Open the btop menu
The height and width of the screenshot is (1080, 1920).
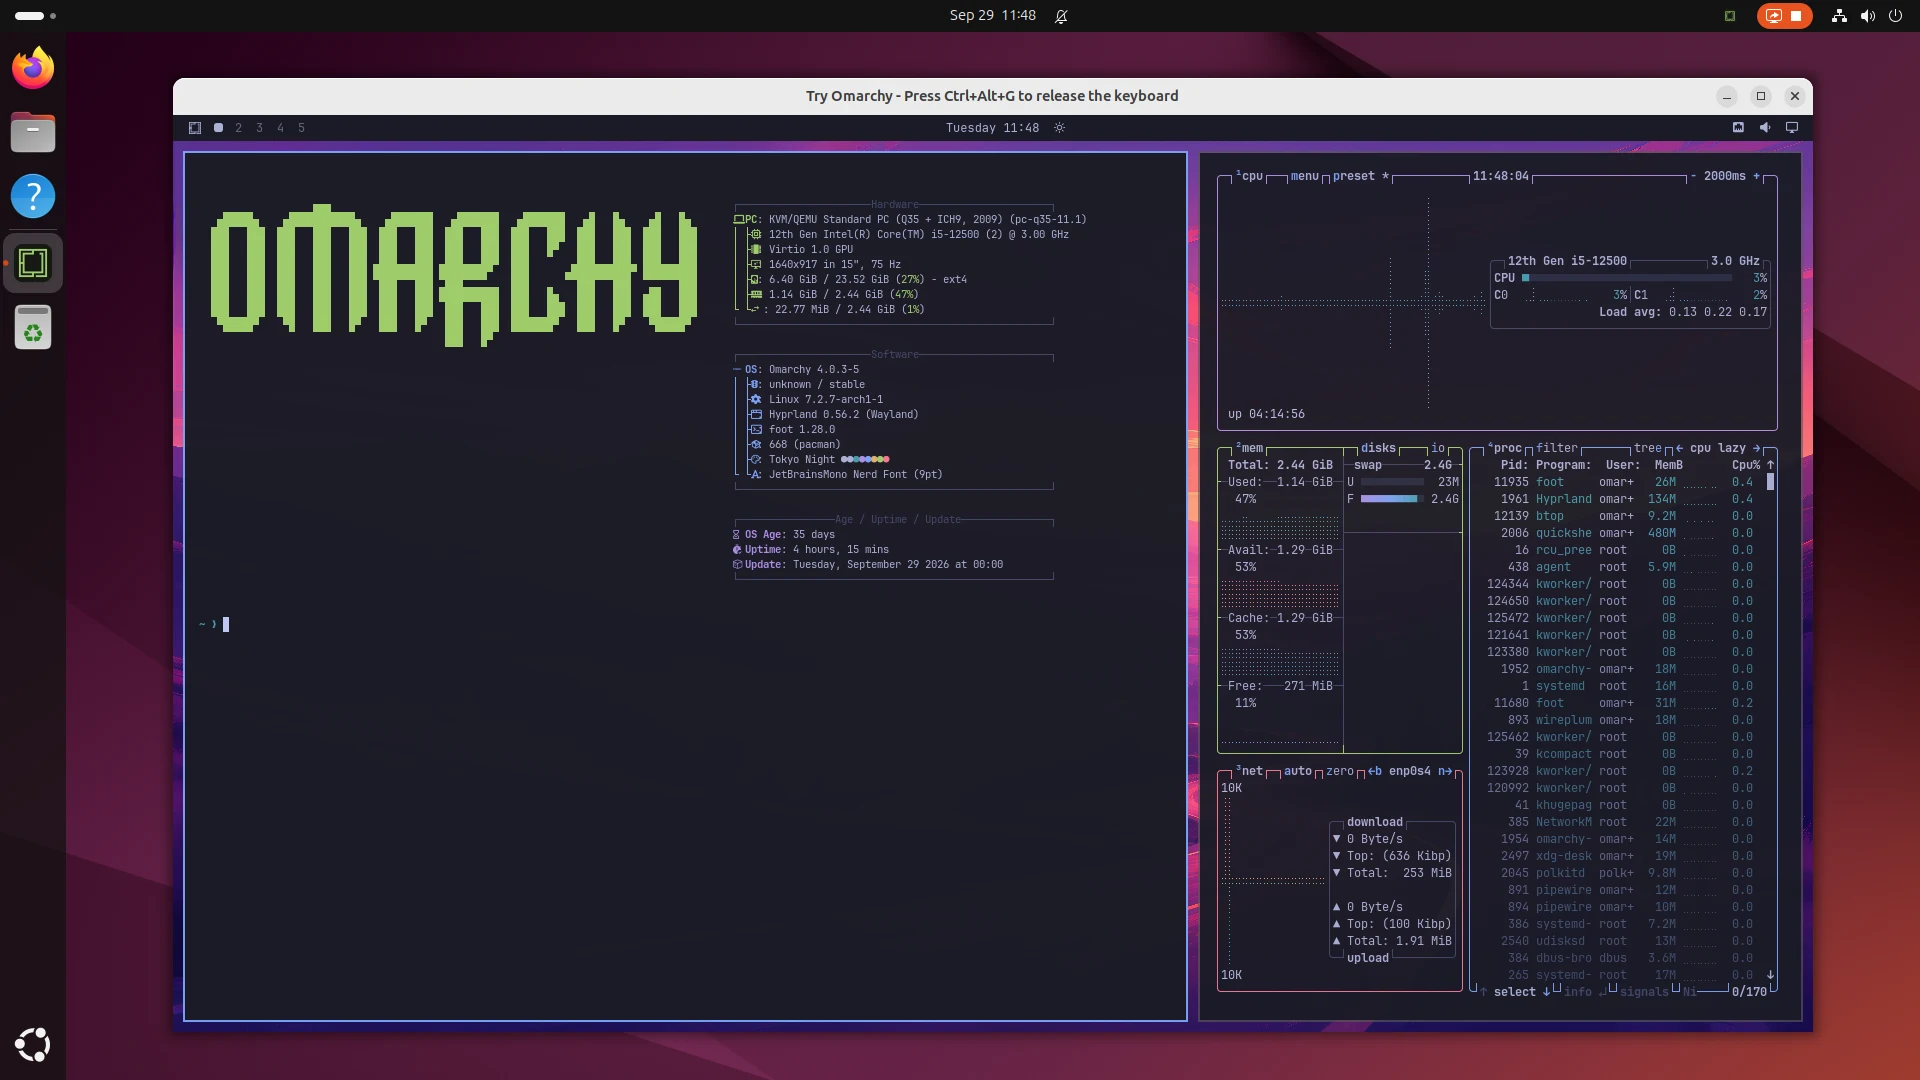pos(1304,176)
